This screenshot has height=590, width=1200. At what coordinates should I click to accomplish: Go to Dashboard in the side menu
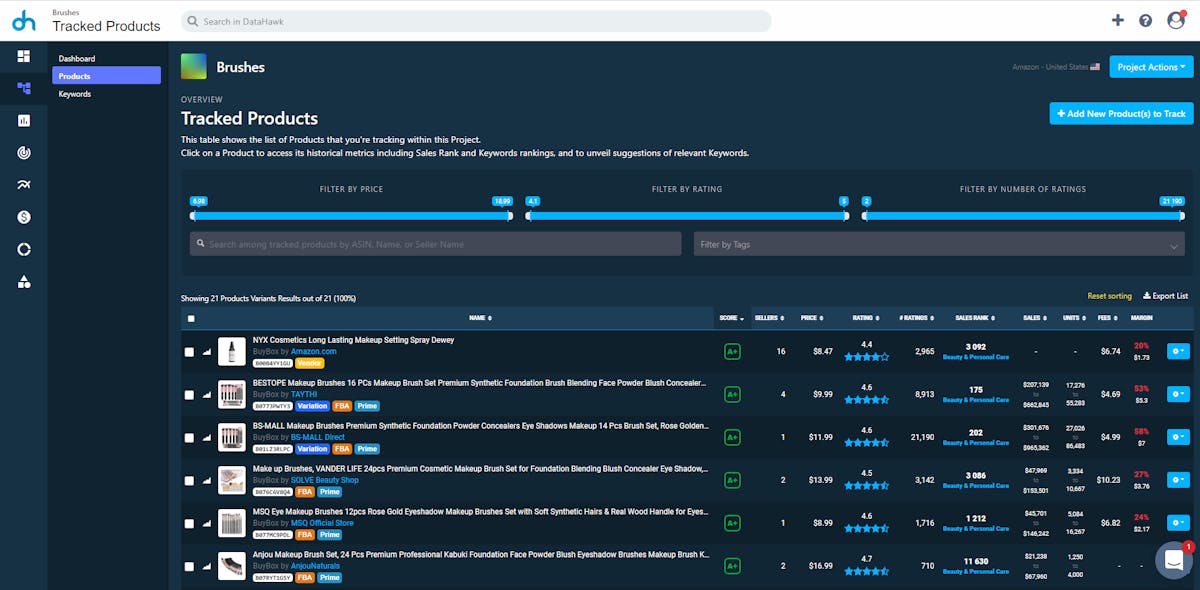pyautogui.click(x=77, y=58)
